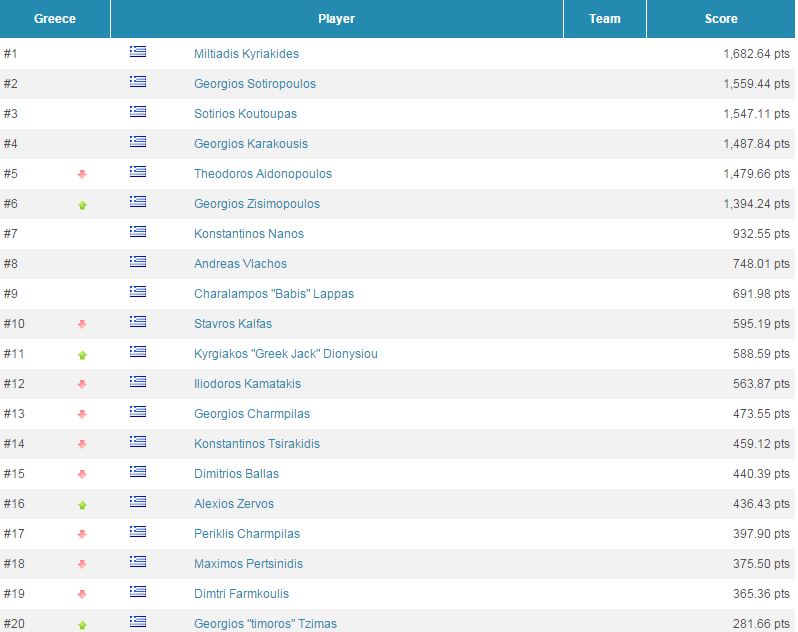798x632 pixels.
Task: Click red down arrow at rank #10
Action: pos(82,324)
